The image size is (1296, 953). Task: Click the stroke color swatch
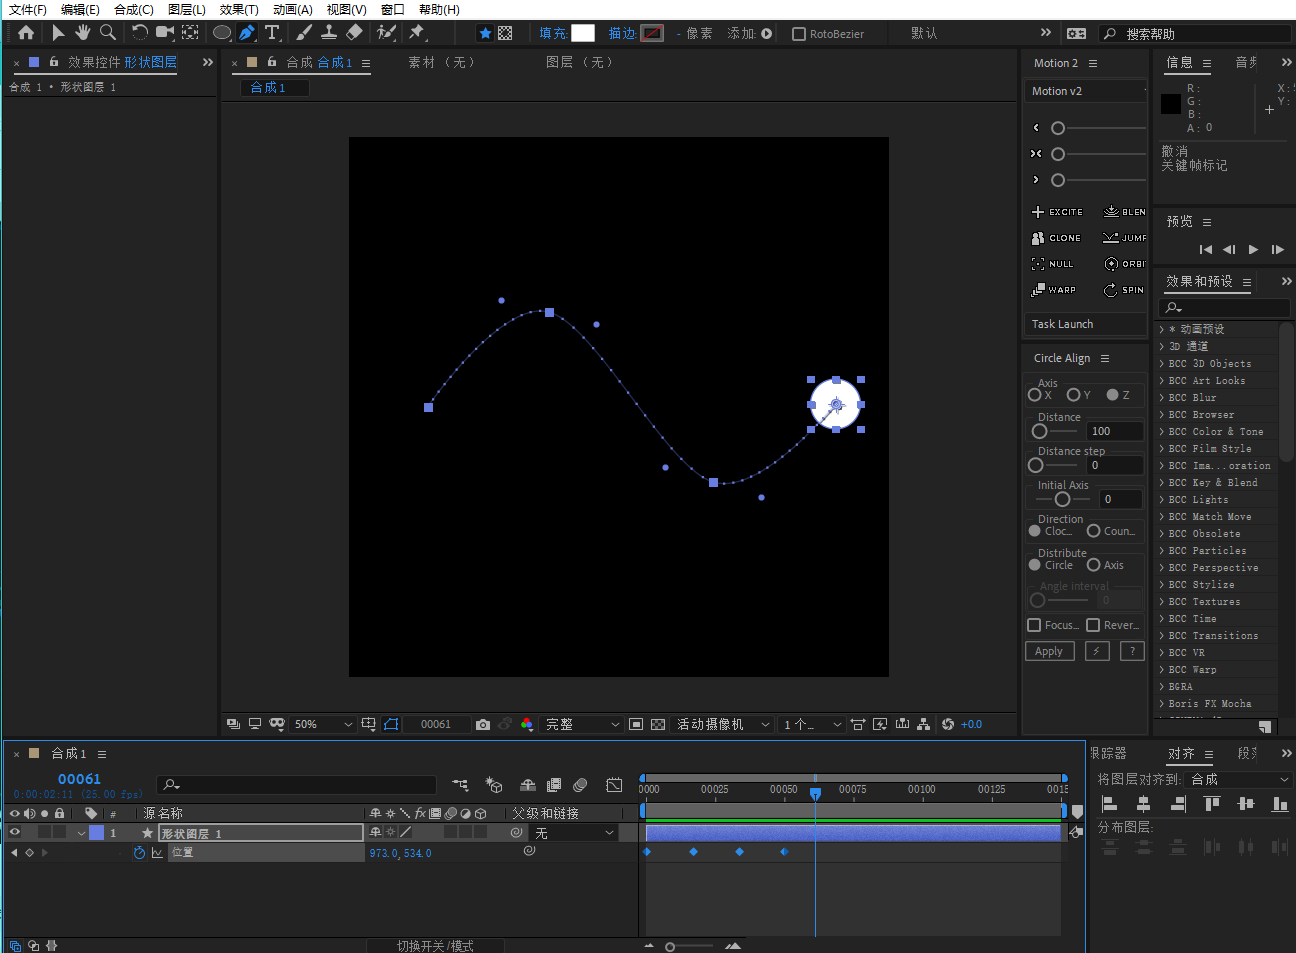(652, 33)
